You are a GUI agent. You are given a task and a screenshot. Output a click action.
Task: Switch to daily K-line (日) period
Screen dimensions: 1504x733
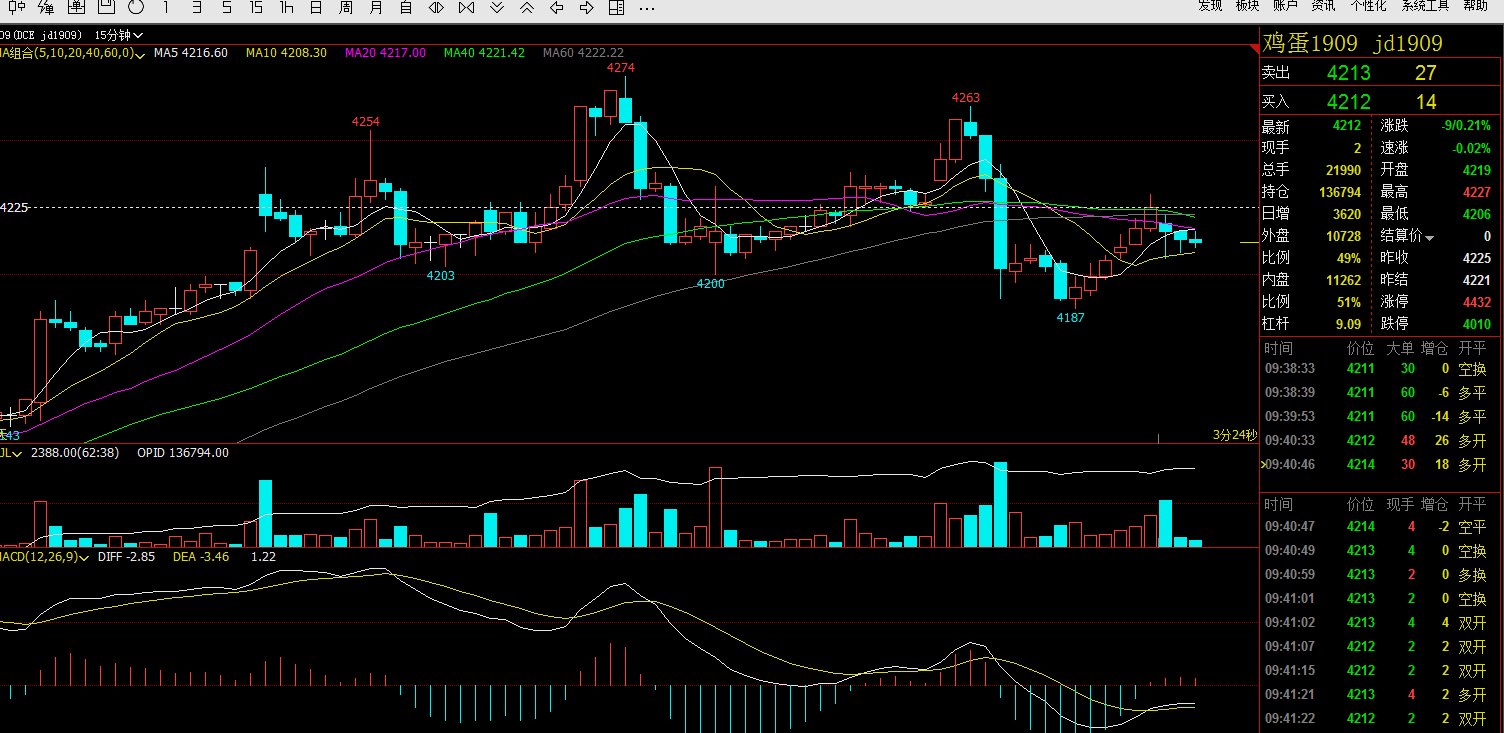point(316,7)
